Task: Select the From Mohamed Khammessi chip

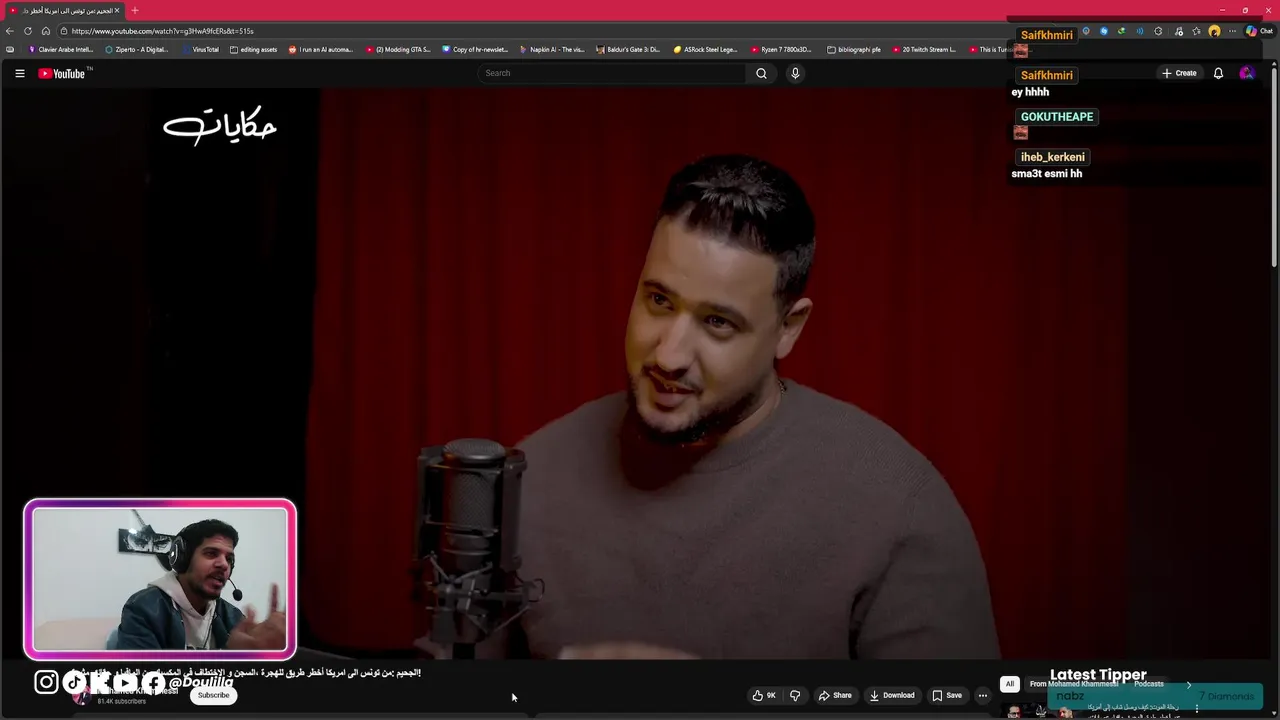Action: click(x=1074, y=684)
